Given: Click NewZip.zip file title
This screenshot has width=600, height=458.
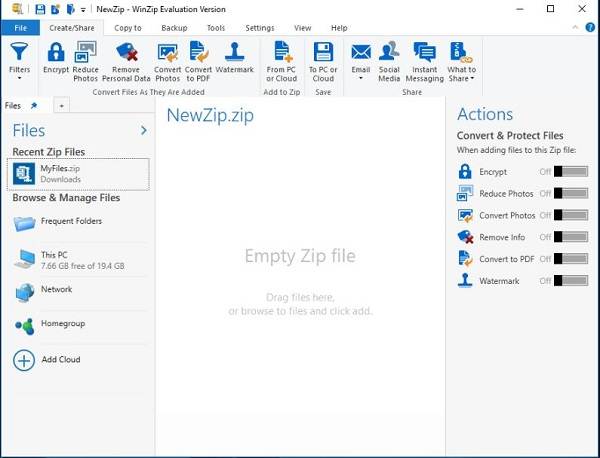Looking at the screenshot, I should (x=210, y=115).
